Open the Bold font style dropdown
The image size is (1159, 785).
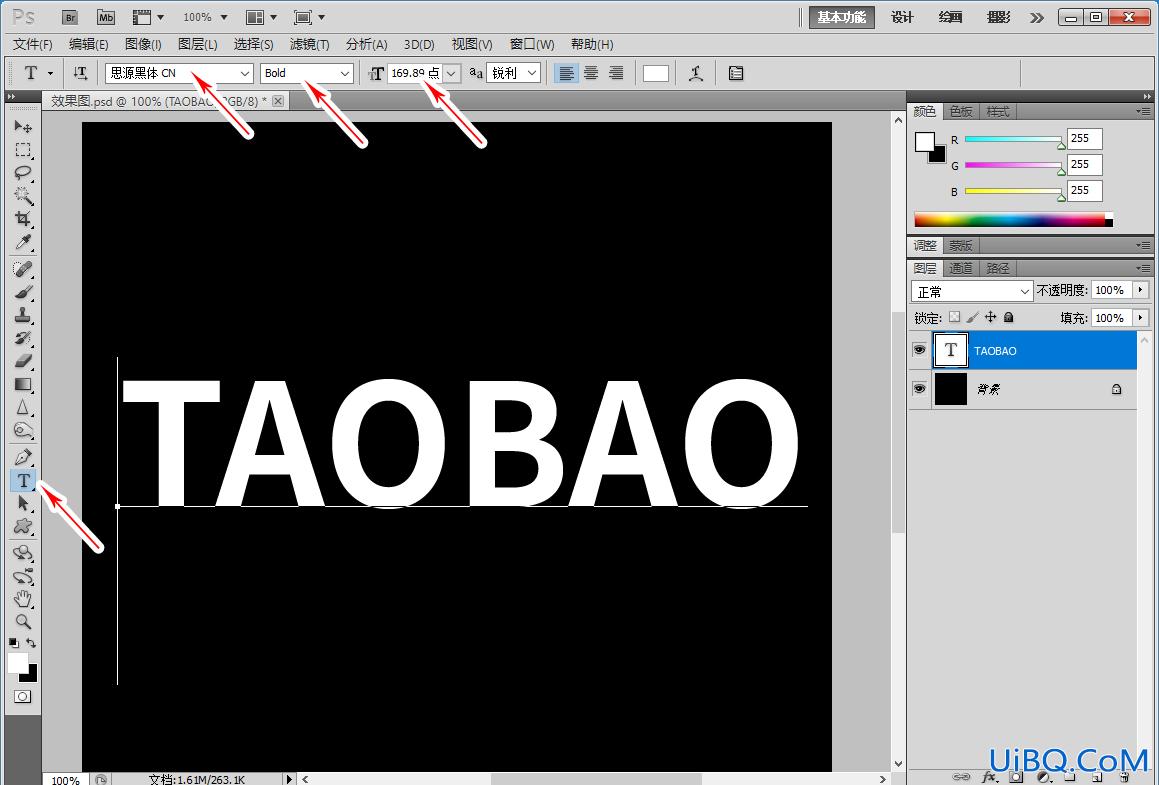pyautogui.click(x=344, y=73)
